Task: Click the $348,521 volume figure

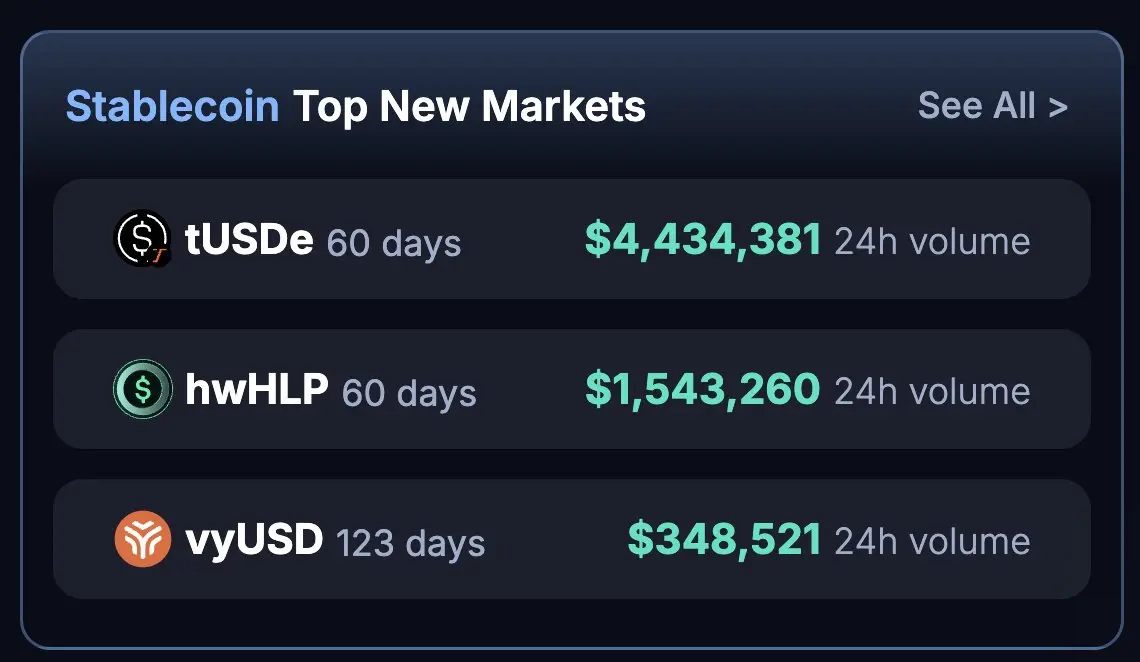Action: (724, 540)
